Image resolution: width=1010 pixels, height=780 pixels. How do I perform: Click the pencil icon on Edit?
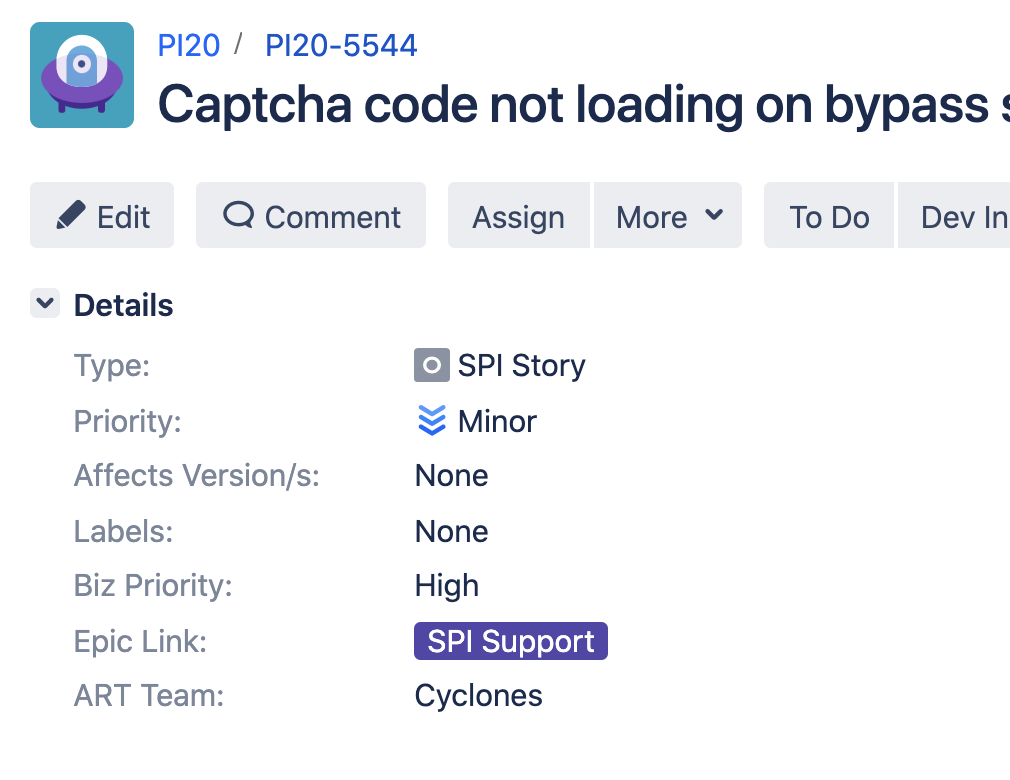coord(70,214)
